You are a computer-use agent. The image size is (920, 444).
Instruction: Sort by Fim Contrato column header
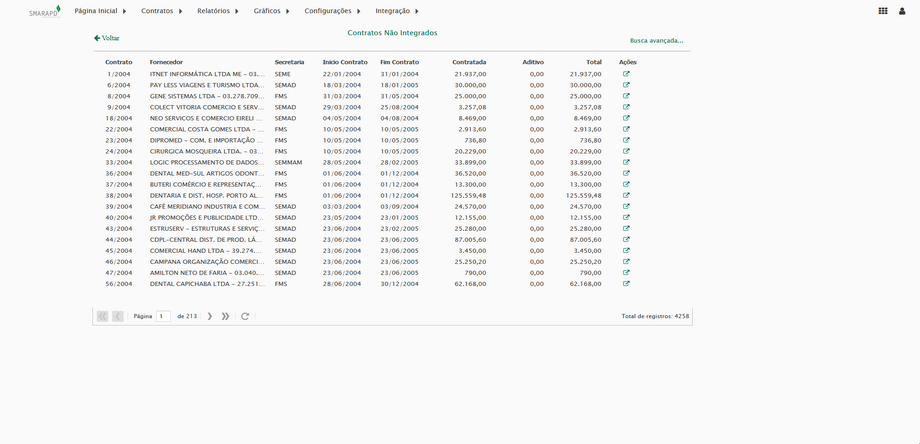click(400, 62)
